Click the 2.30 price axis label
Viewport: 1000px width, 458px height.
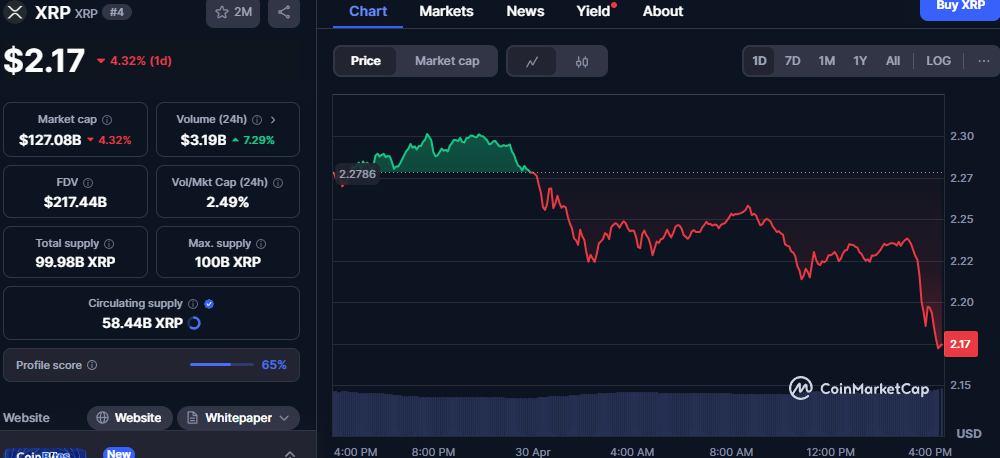click(x=960, y=136)
